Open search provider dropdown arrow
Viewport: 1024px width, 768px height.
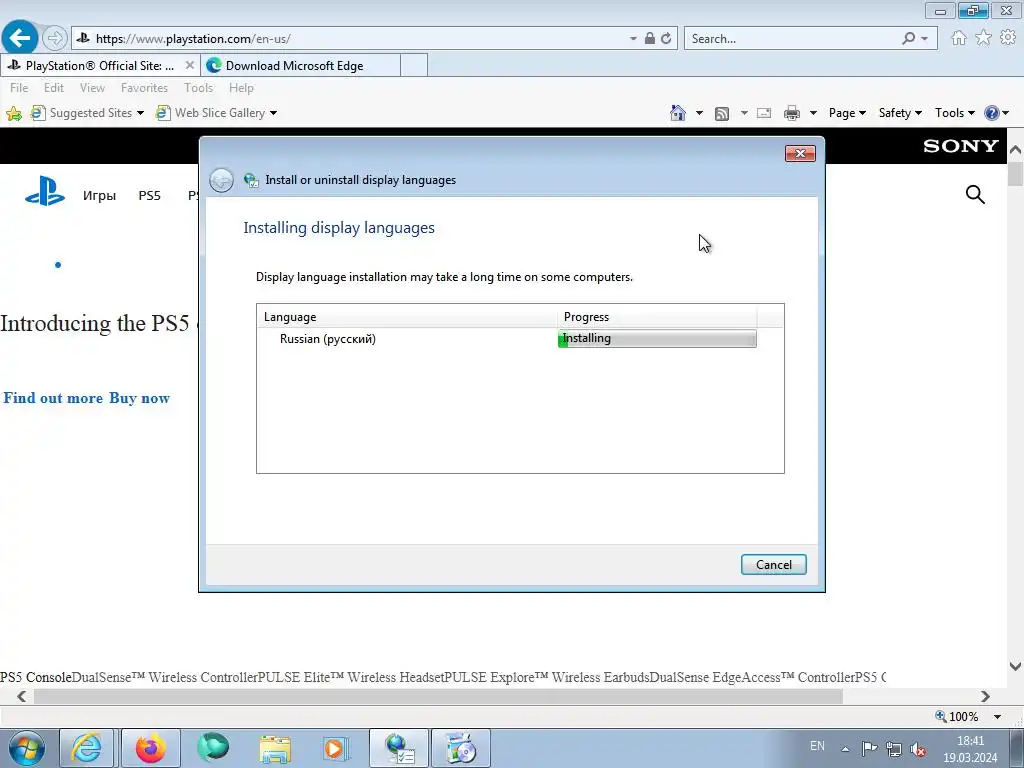[924, 39]
